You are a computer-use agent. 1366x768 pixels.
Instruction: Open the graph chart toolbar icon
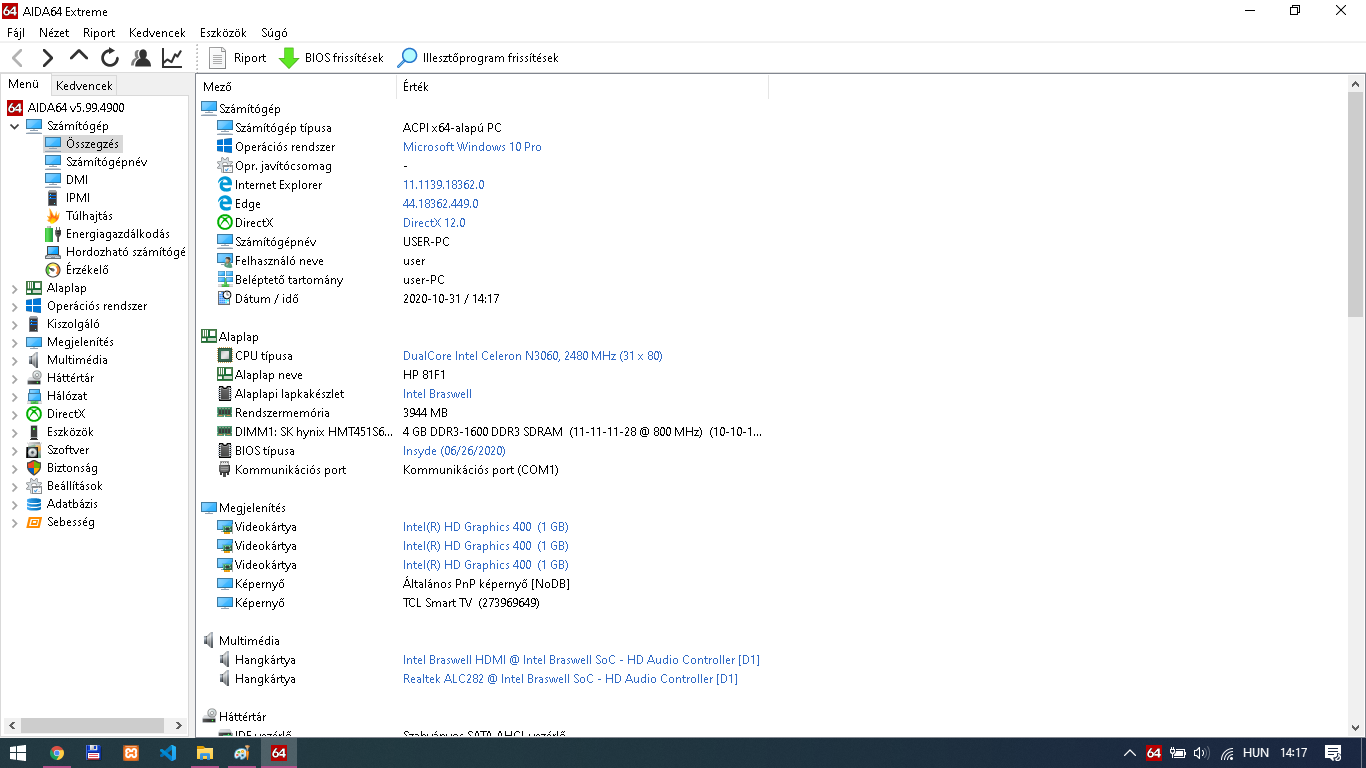point(172,58)
